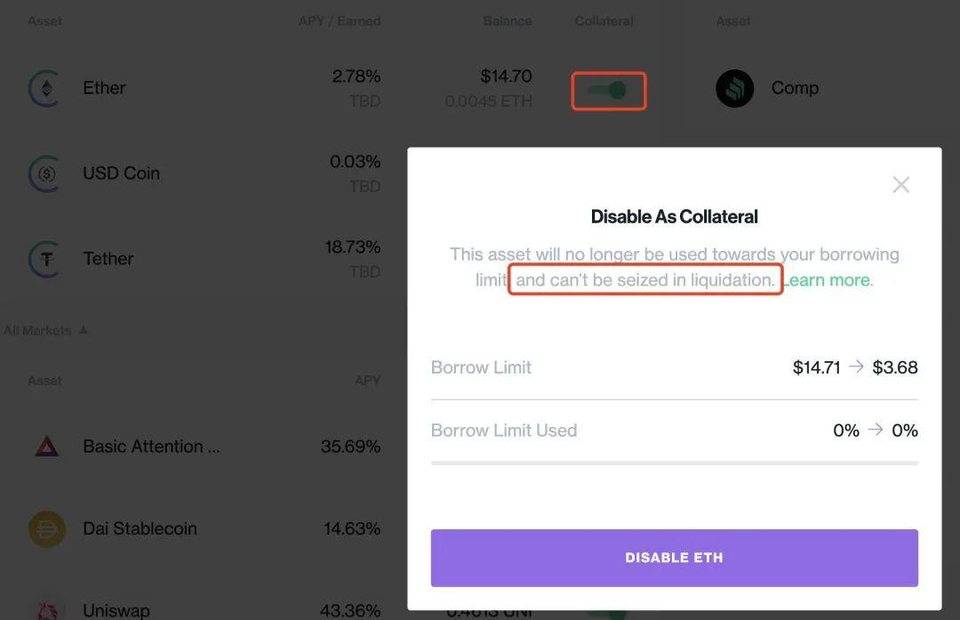
Task: Click the Dai Stablecoin icon
Action: coord(47,529)
